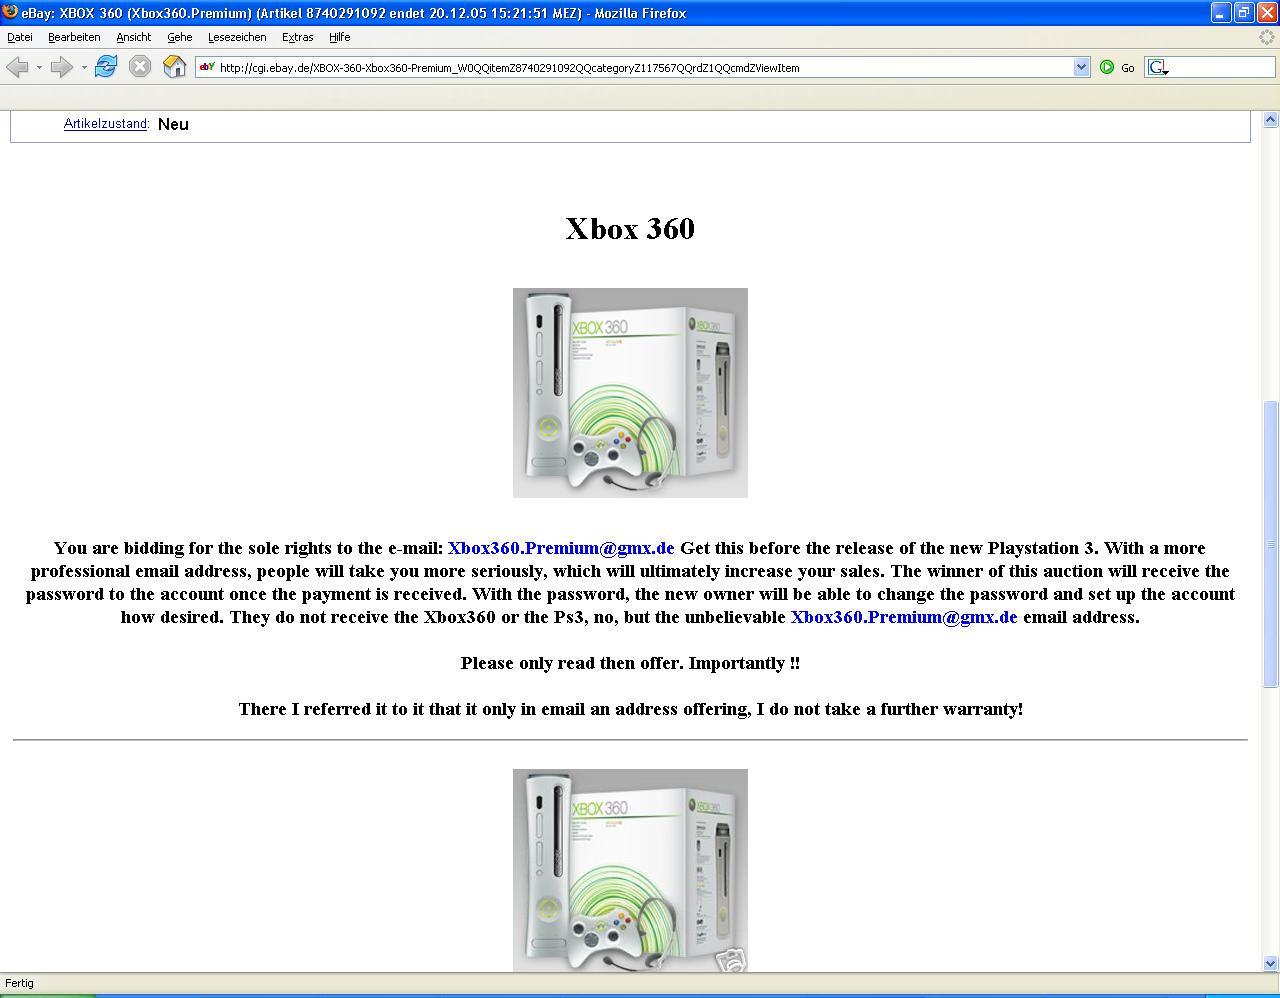Open the Lesezeichen menu
This screenshot has height=998, width=1280.
237,37
